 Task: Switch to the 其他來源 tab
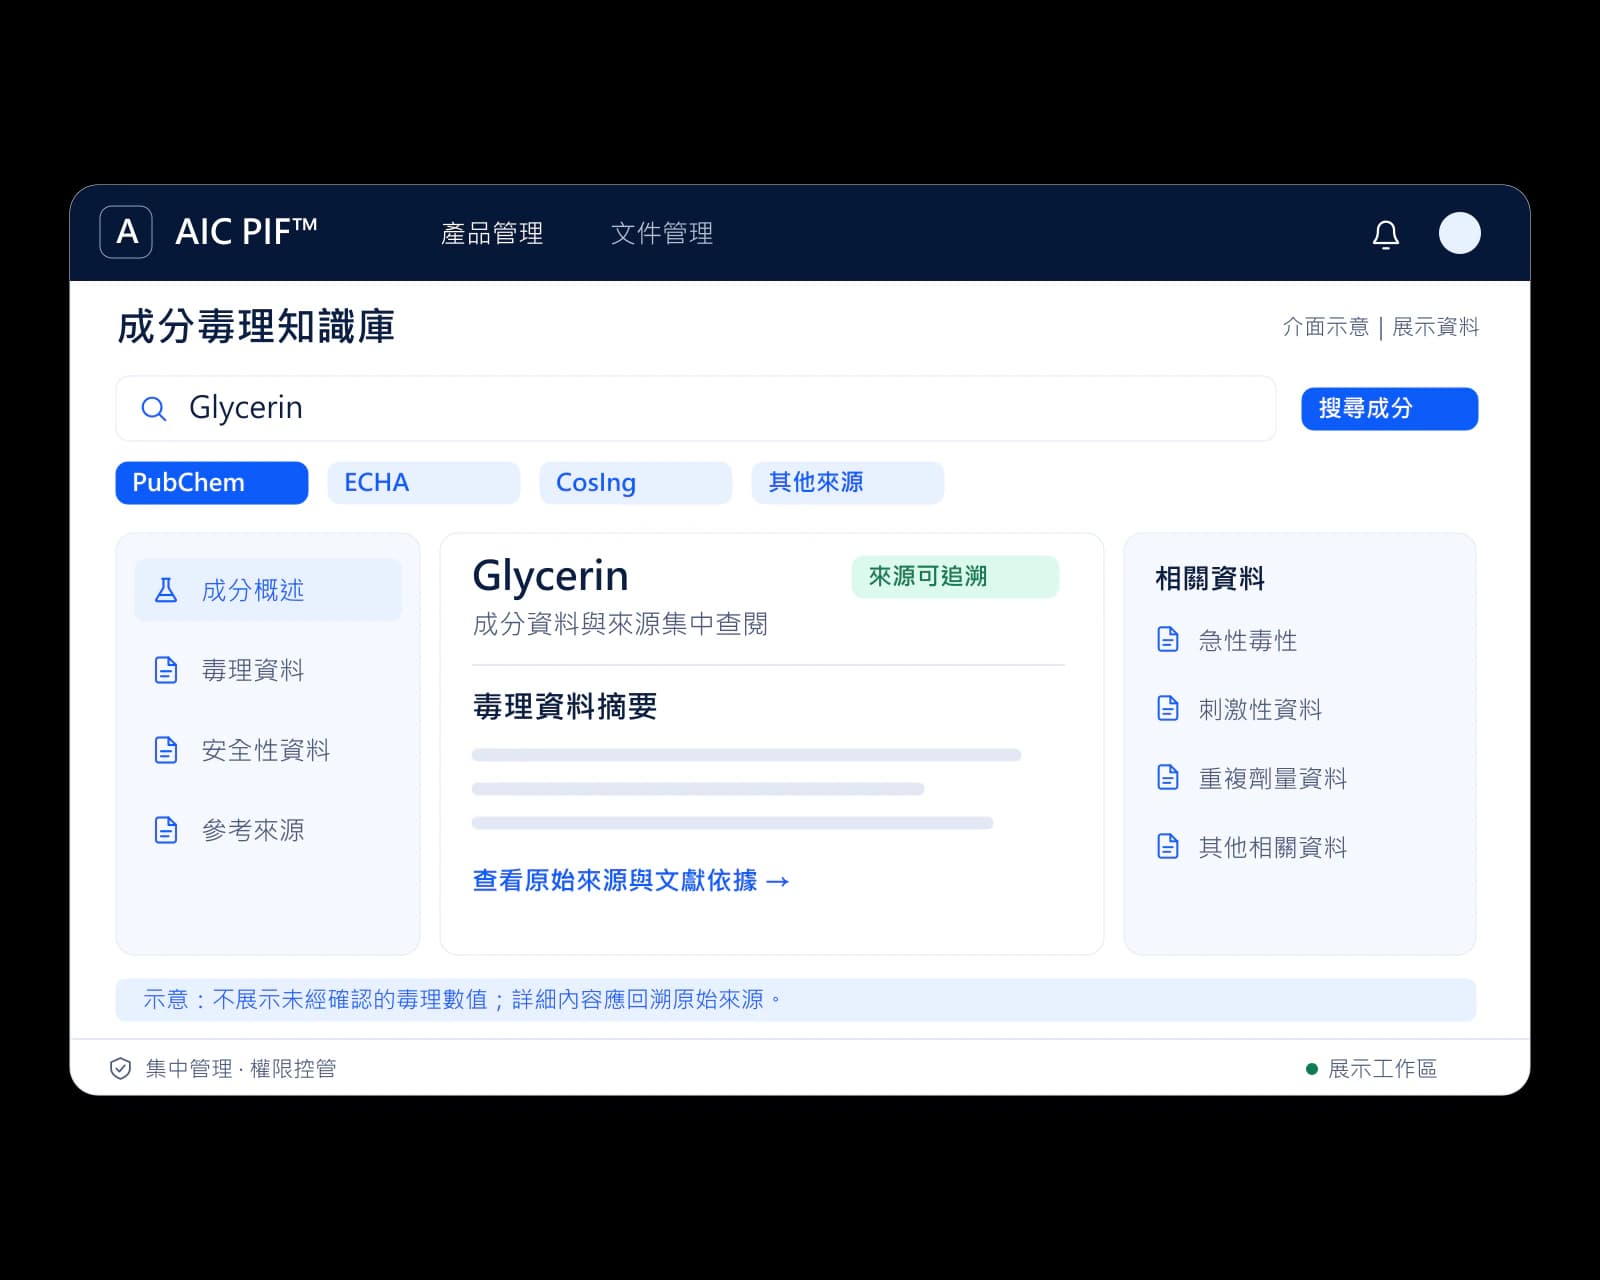pos(848,483)
